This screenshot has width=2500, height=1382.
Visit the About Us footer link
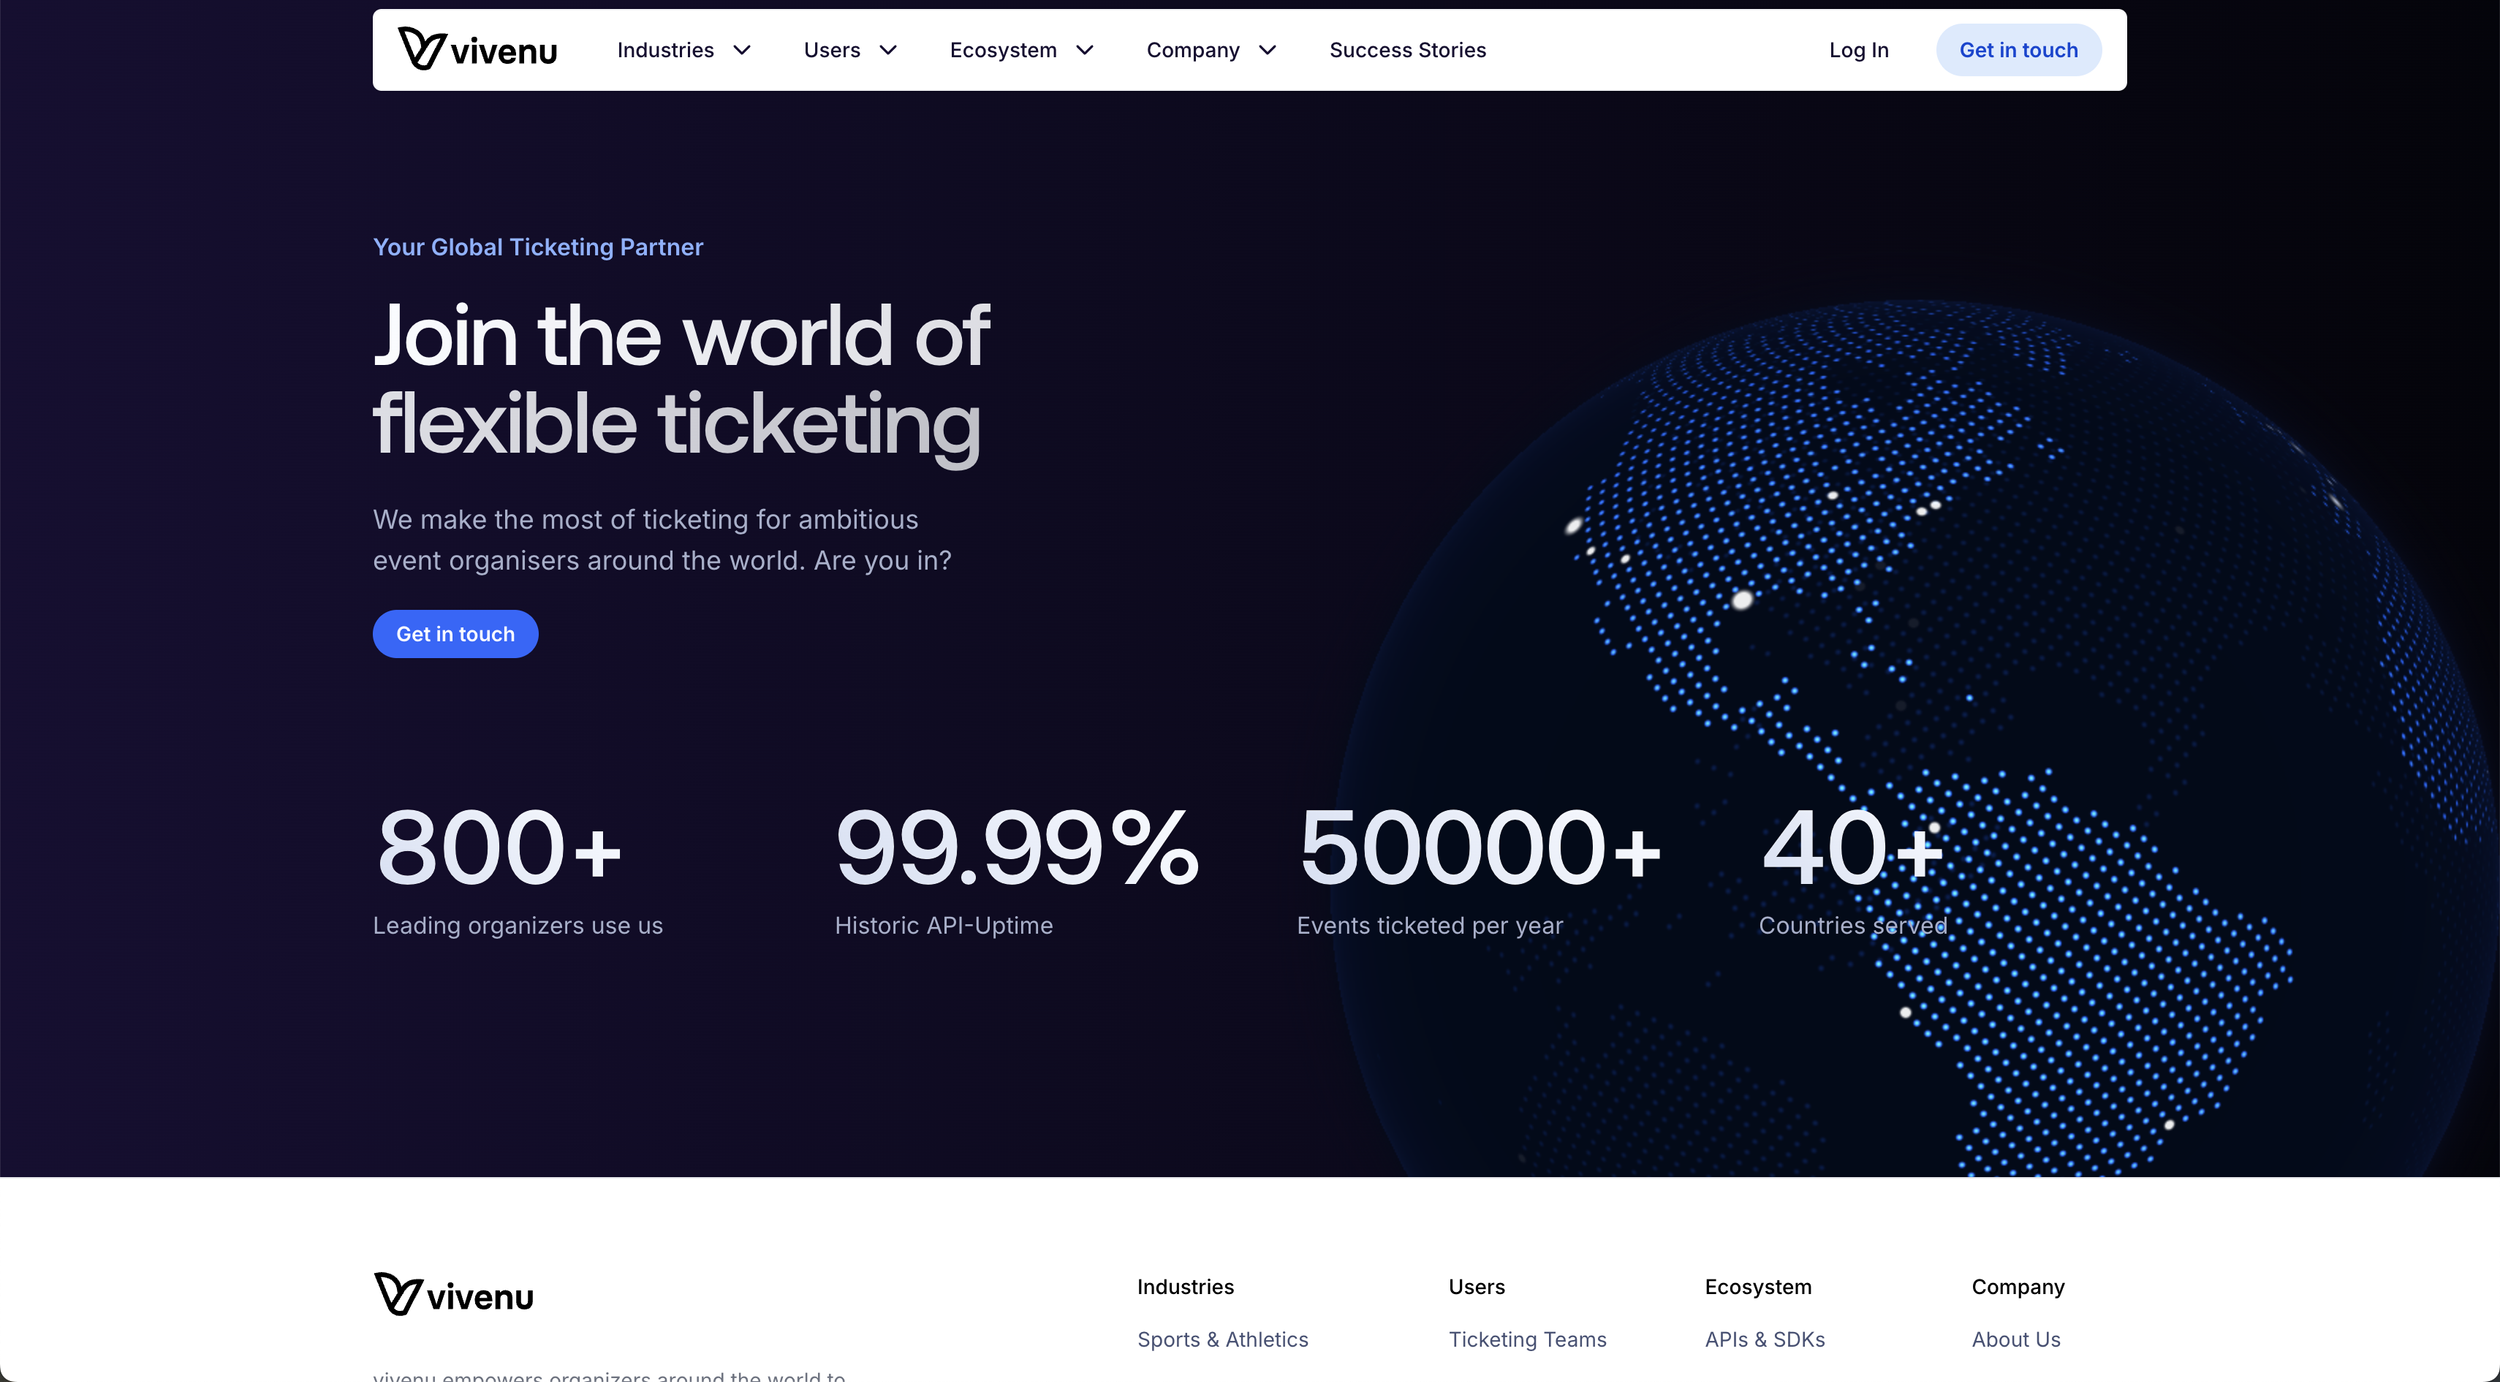tap(2015, 1339)
